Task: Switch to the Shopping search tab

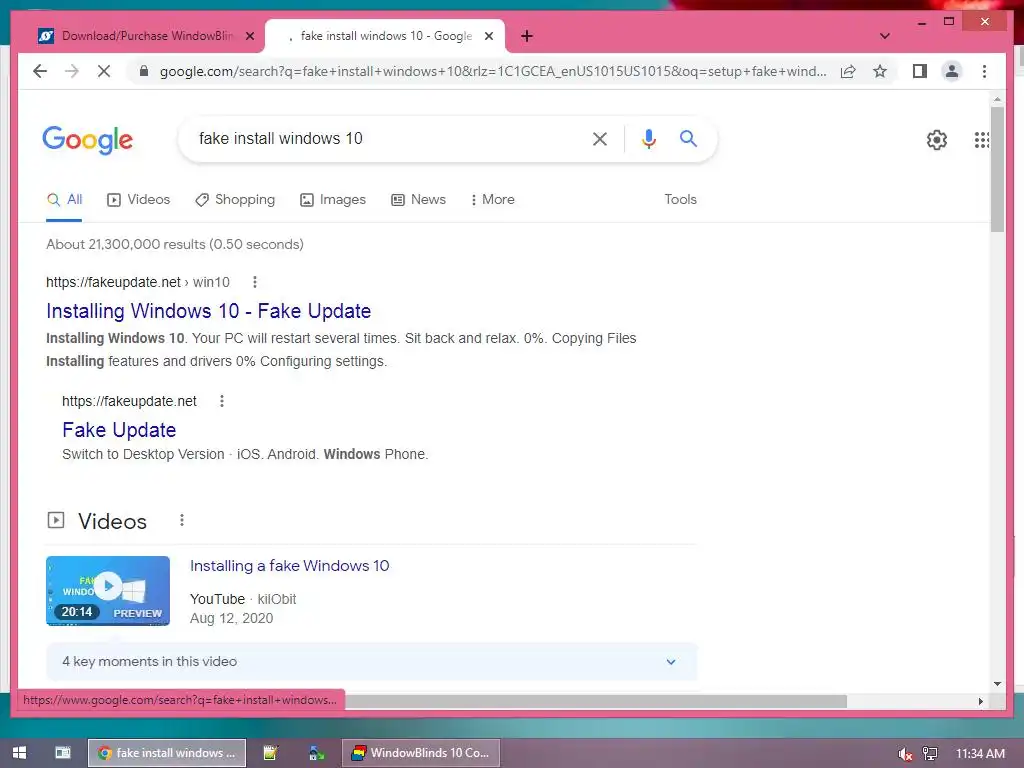Action: (x=235, y=200)
